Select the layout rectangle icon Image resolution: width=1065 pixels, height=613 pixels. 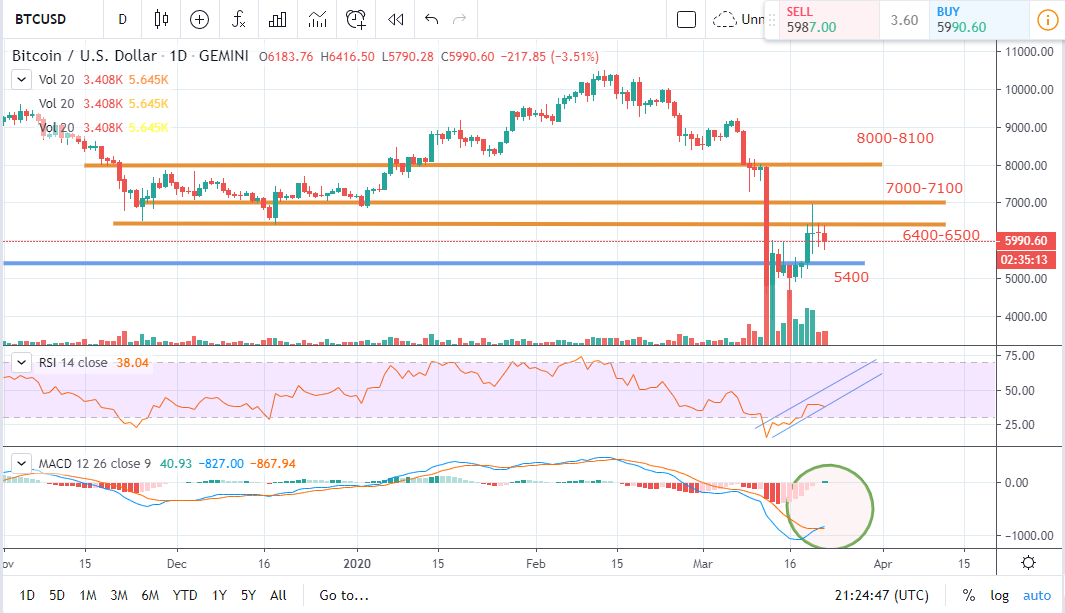[687, 20]
